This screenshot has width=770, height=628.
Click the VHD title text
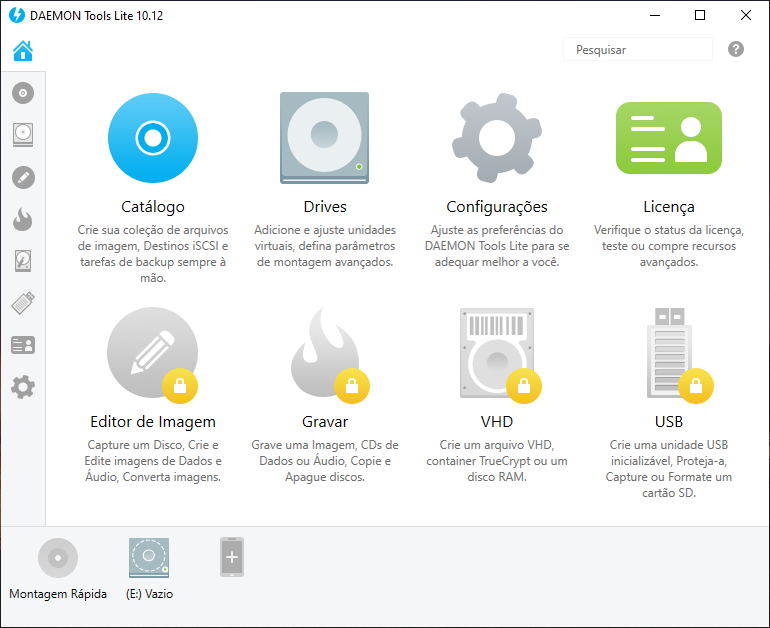point(496,422)
